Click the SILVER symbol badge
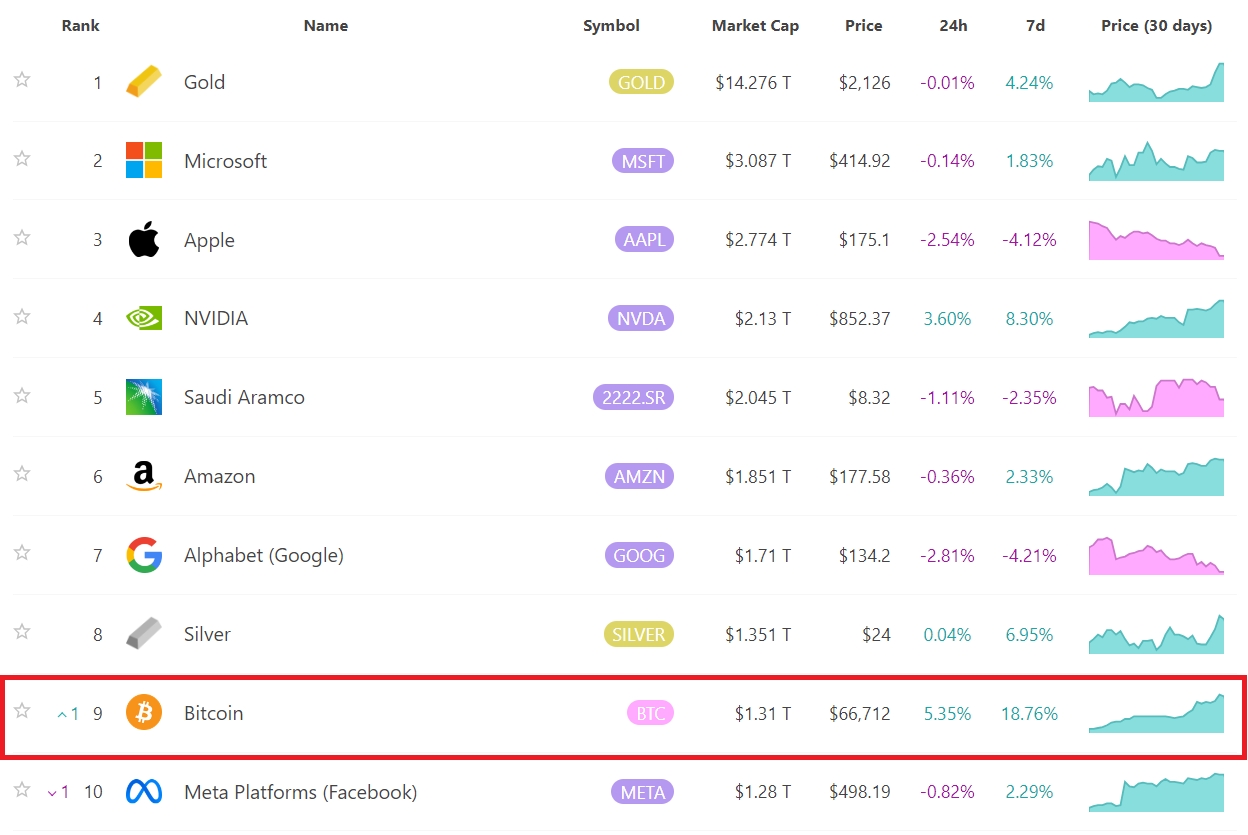Image resolution: width=1248 pixels, height=835 pixels. point(638,634)
